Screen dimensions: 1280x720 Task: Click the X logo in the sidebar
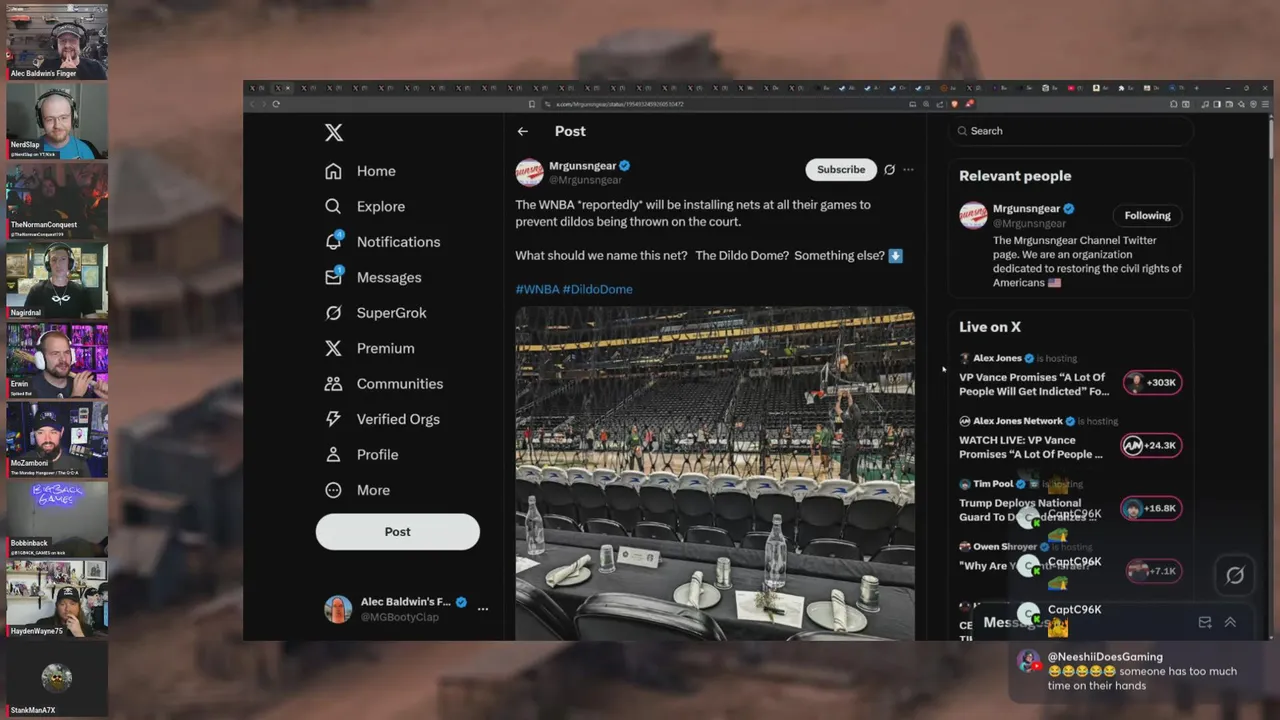coord(334,132)
